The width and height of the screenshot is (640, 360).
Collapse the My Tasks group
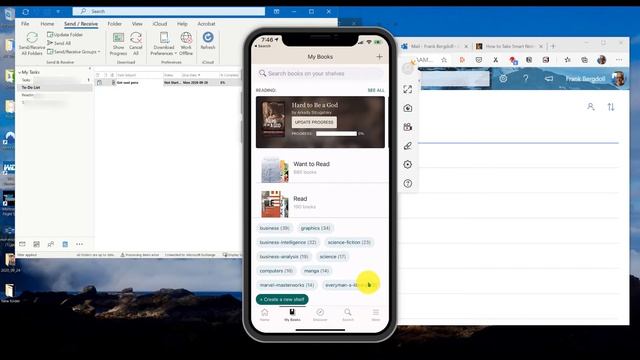point(20,72)
